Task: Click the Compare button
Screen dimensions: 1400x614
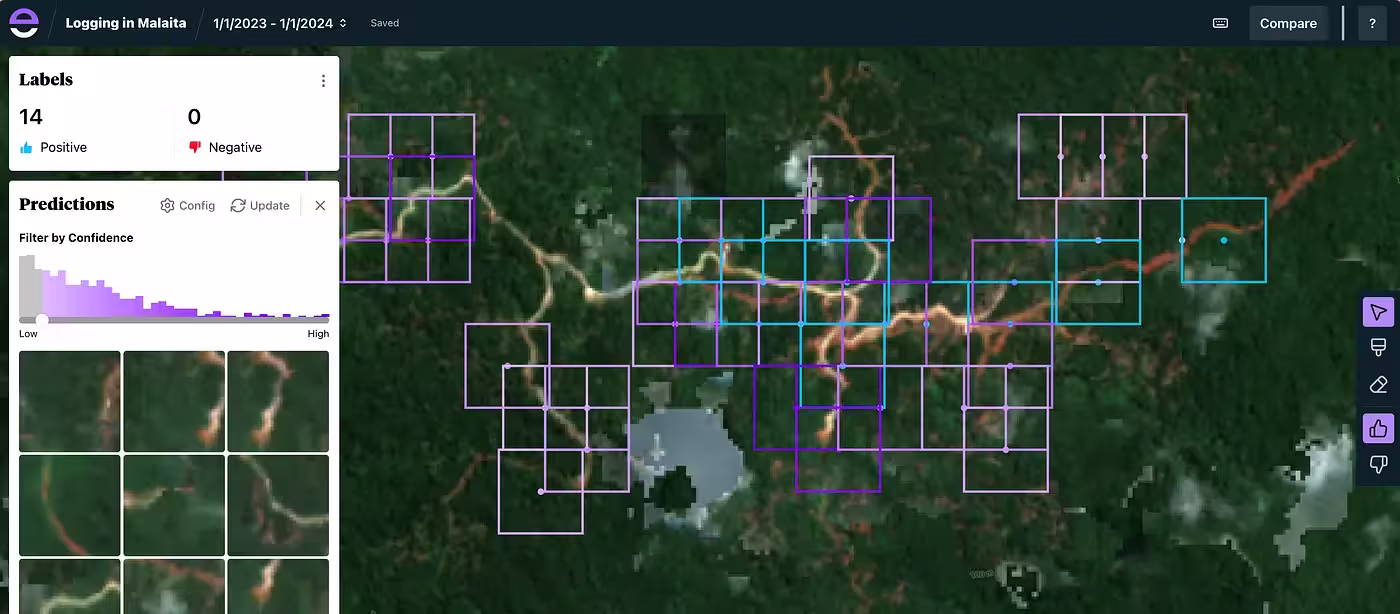Action: pyautogui.click(x=1288, y=23)
